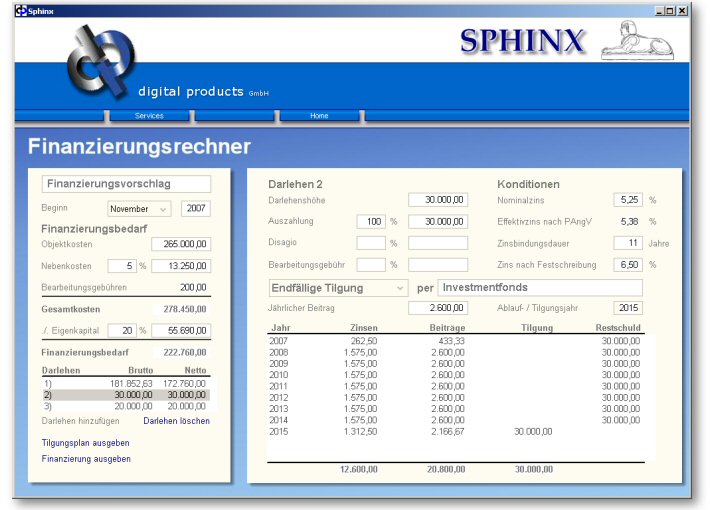Click the Restschuld column header

point(618,327)
